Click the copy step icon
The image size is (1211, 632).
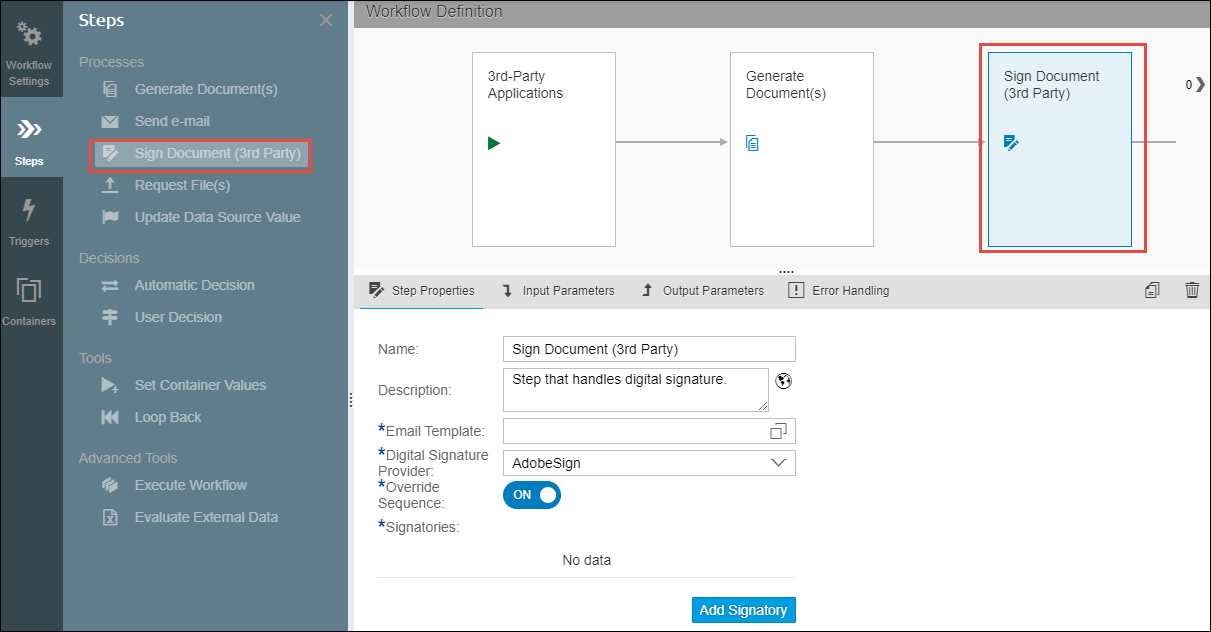[x=1152, y=290]
